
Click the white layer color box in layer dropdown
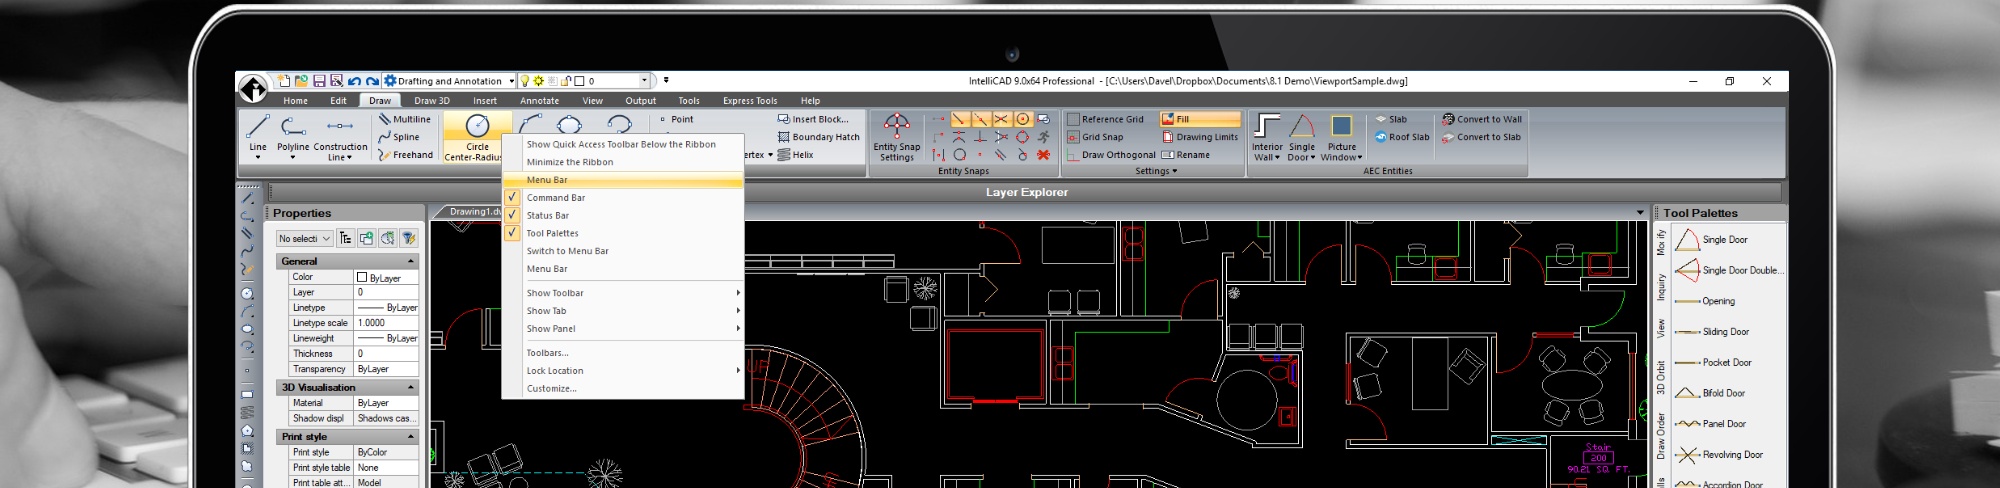[579, 81]
